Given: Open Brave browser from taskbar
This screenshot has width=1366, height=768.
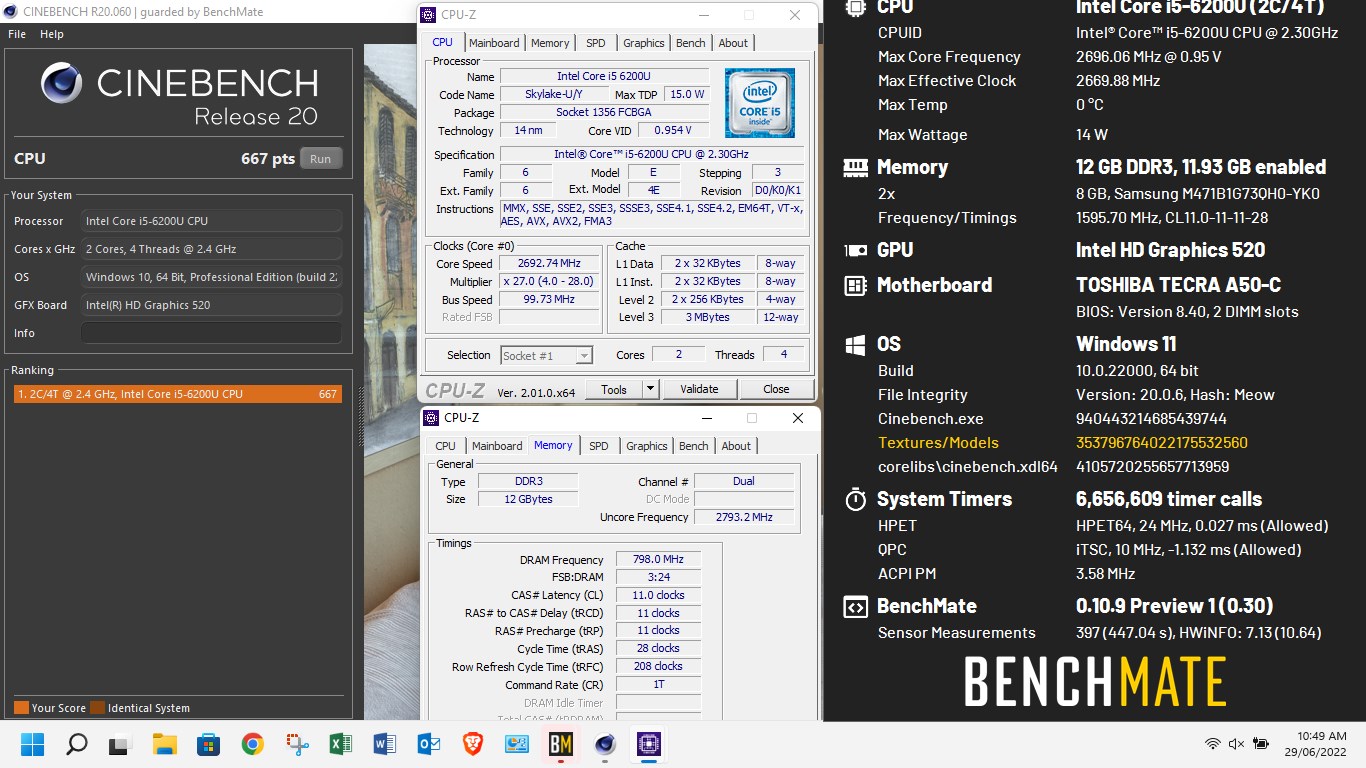Looking at the screenshot, I should pyautogui.click(x=472, y=744).
